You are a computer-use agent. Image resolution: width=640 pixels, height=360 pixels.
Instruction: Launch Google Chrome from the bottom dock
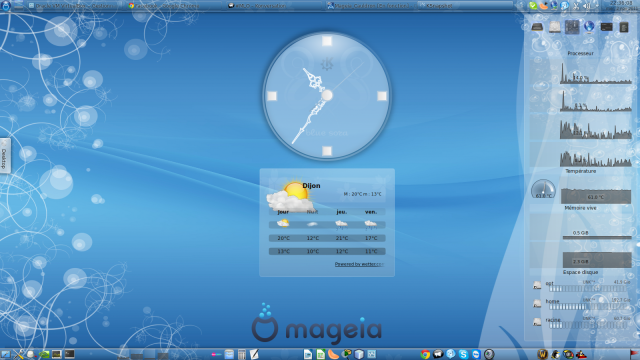[425, 354]
